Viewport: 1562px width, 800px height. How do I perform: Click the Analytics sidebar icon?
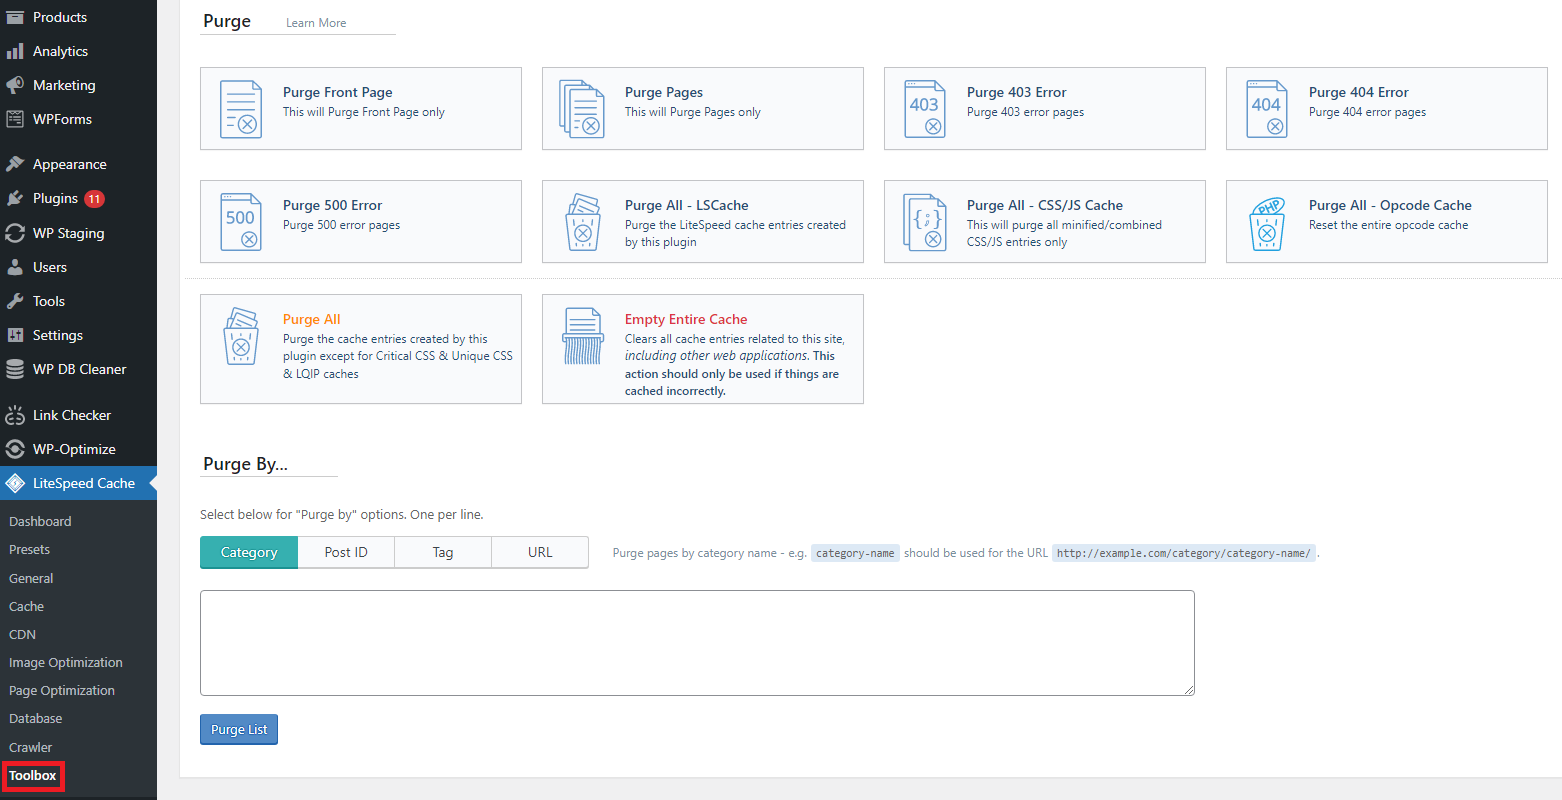[16, 51]
